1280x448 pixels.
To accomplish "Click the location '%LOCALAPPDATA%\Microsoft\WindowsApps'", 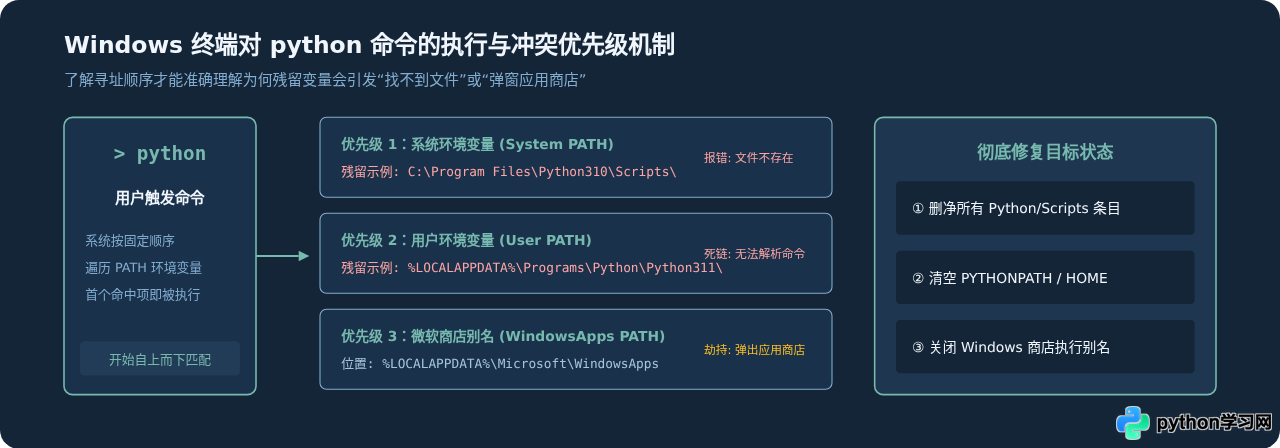I will (521, 364).
